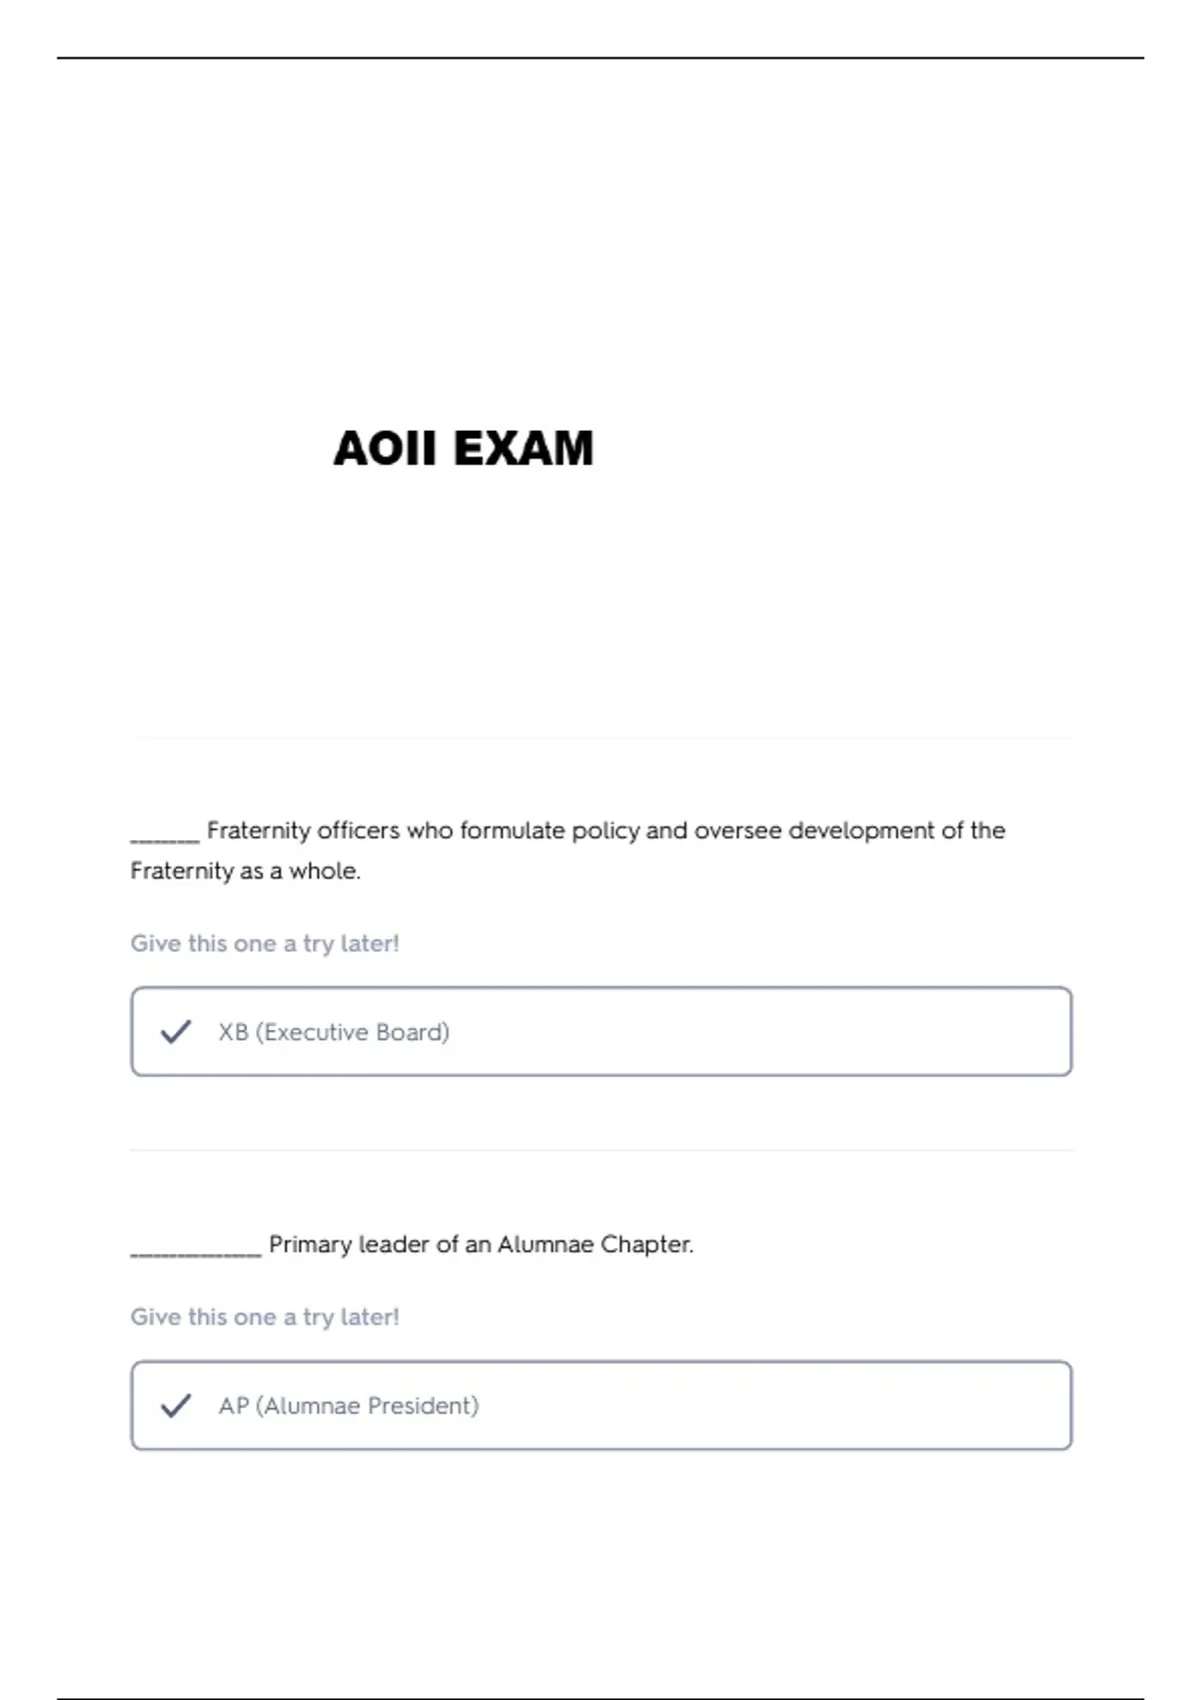
Task: Click the word 'EXAM' in the title
Action: click(x=523, y=448)
